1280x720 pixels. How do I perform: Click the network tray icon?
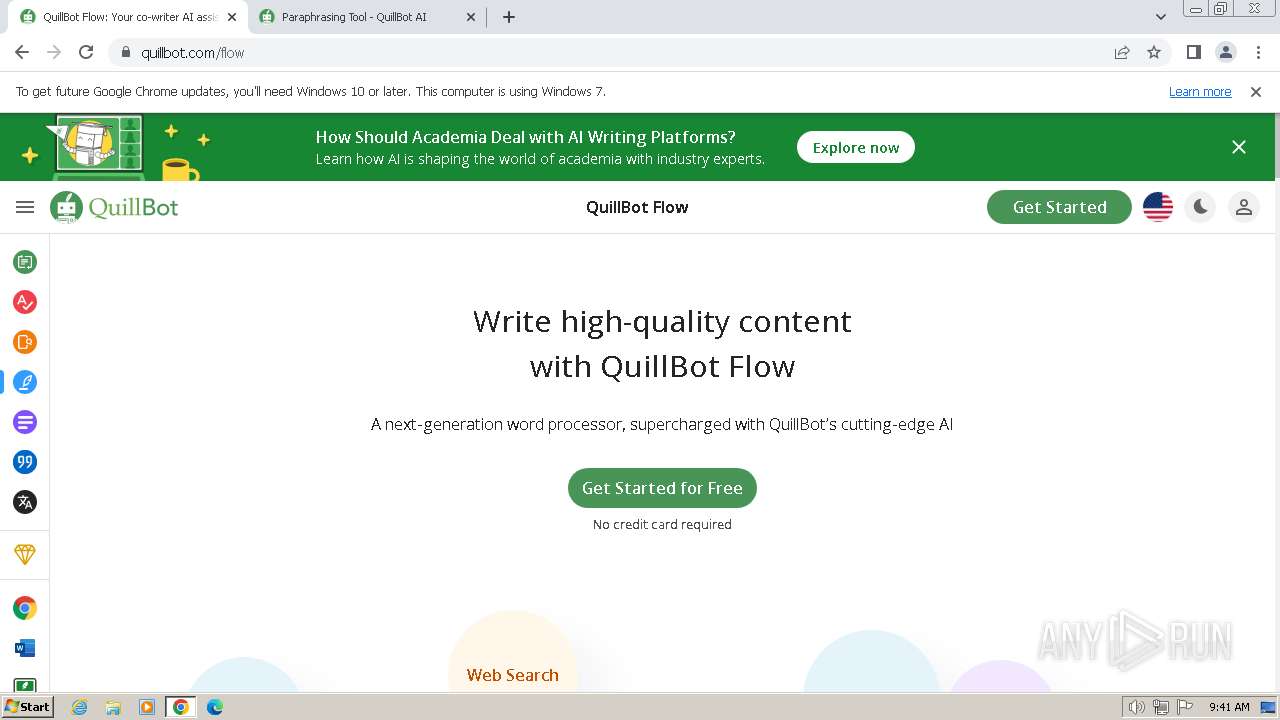pyautogui.click(x=1161, y=707)
